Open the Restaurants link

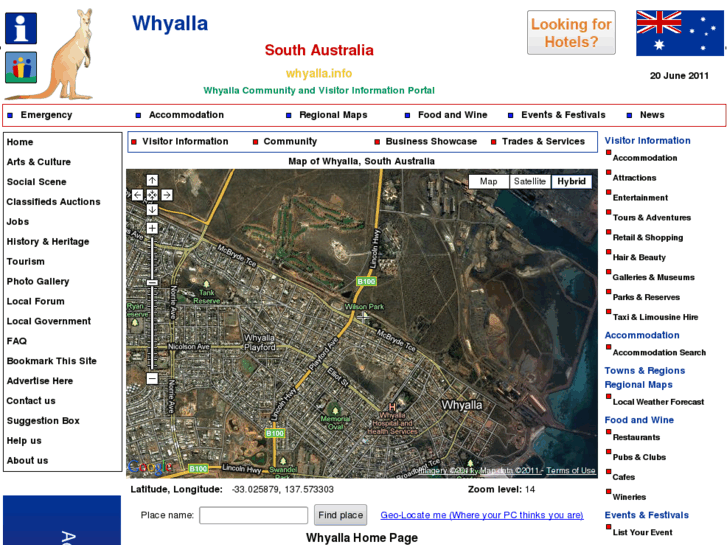click(636, 437)
